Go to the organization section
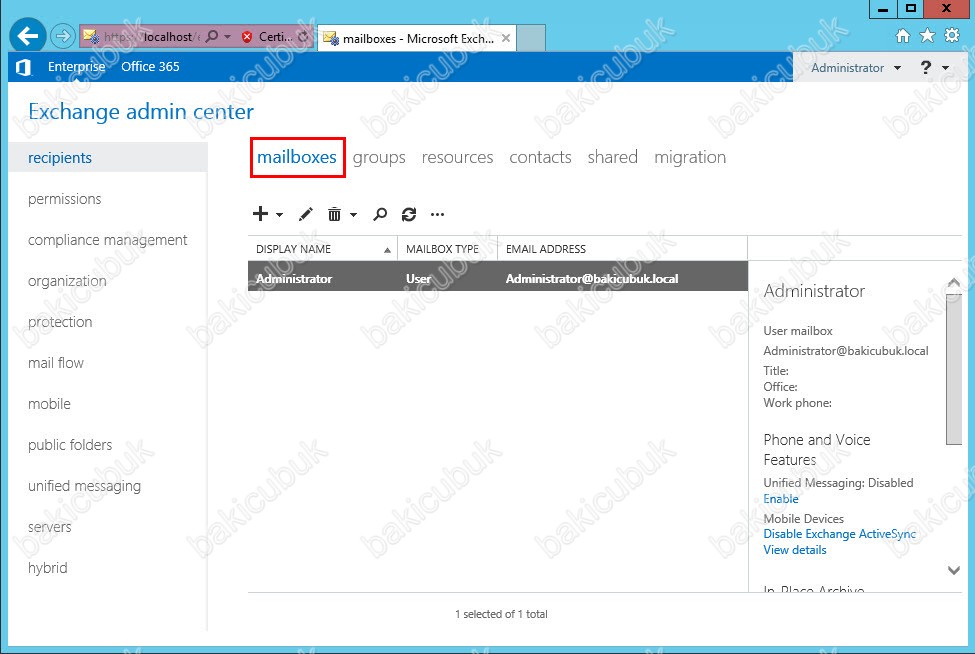Viewport: 975px width, 654px height. [67, 281]
